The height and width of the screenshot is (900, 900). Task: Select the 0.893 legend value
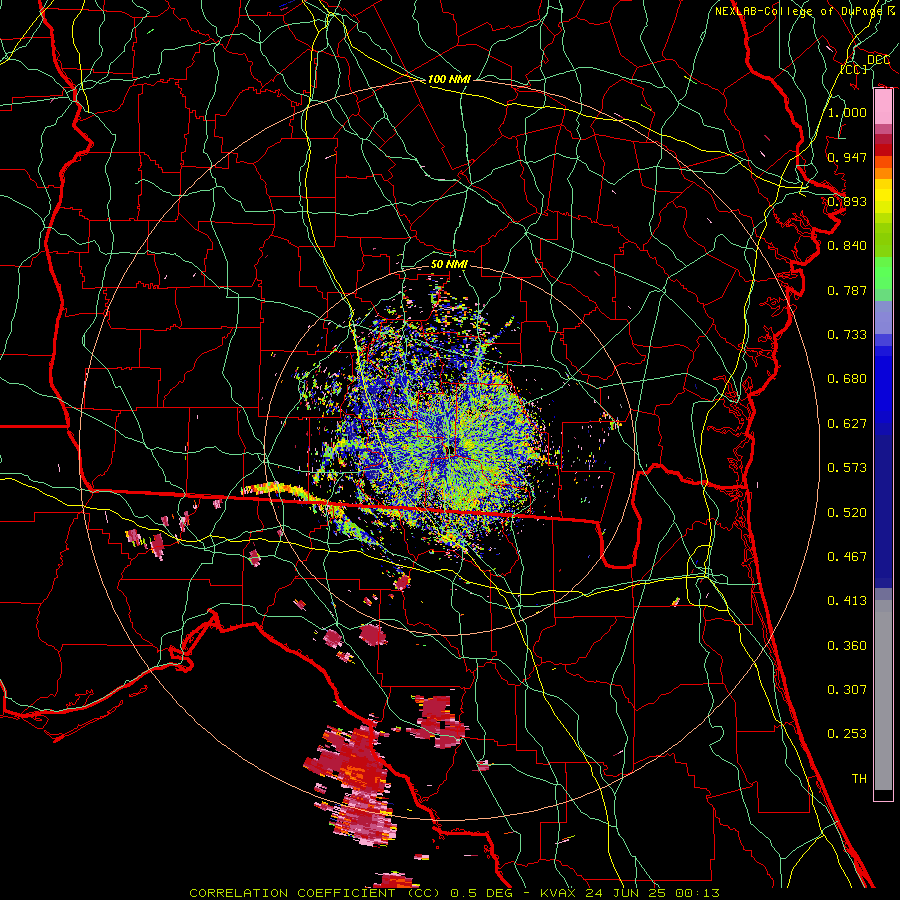tap(847, 201)
